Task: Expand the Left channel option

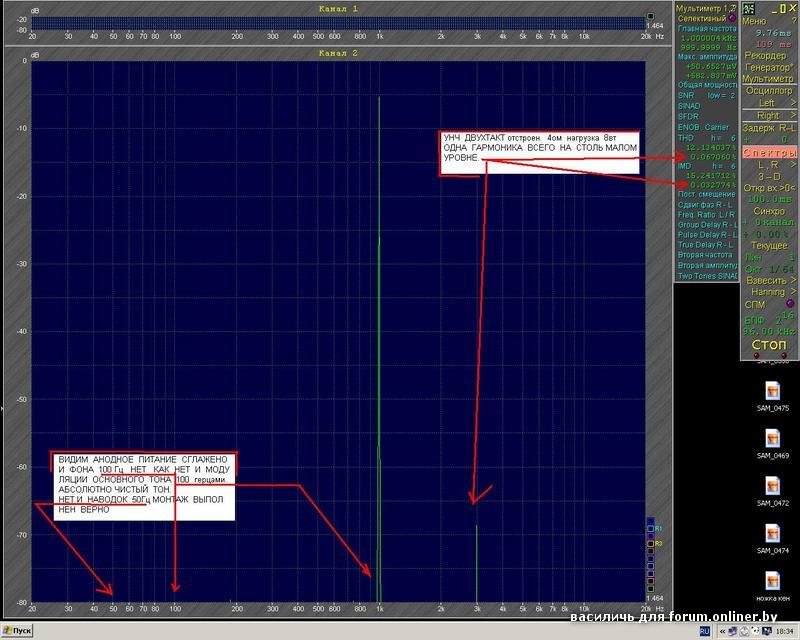Action: 768,103
